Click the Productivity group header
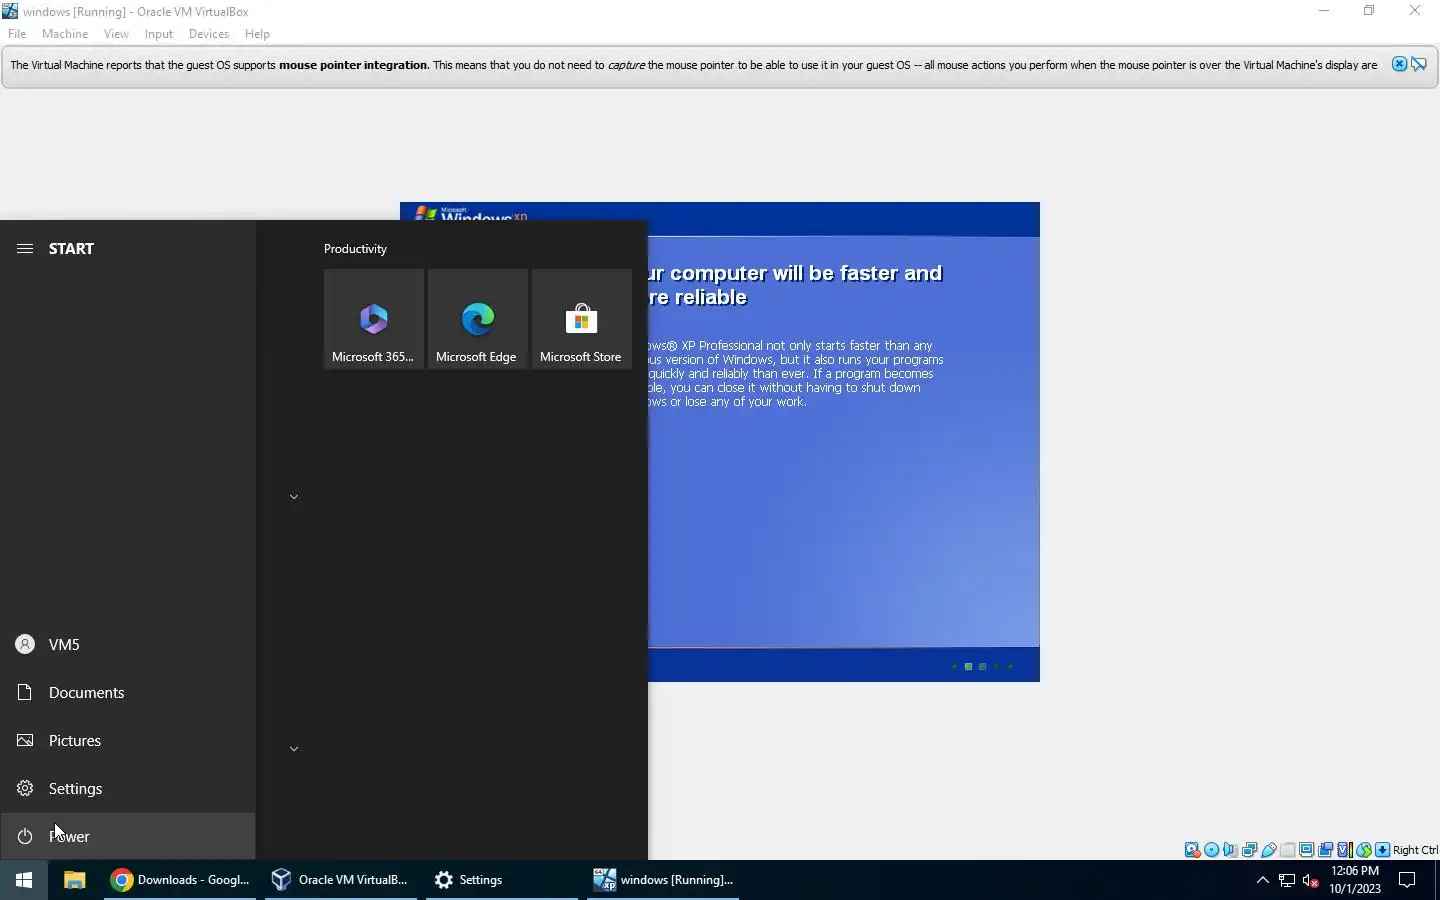The height and width of the screenshot is (900, 1440). coord(355,249)
